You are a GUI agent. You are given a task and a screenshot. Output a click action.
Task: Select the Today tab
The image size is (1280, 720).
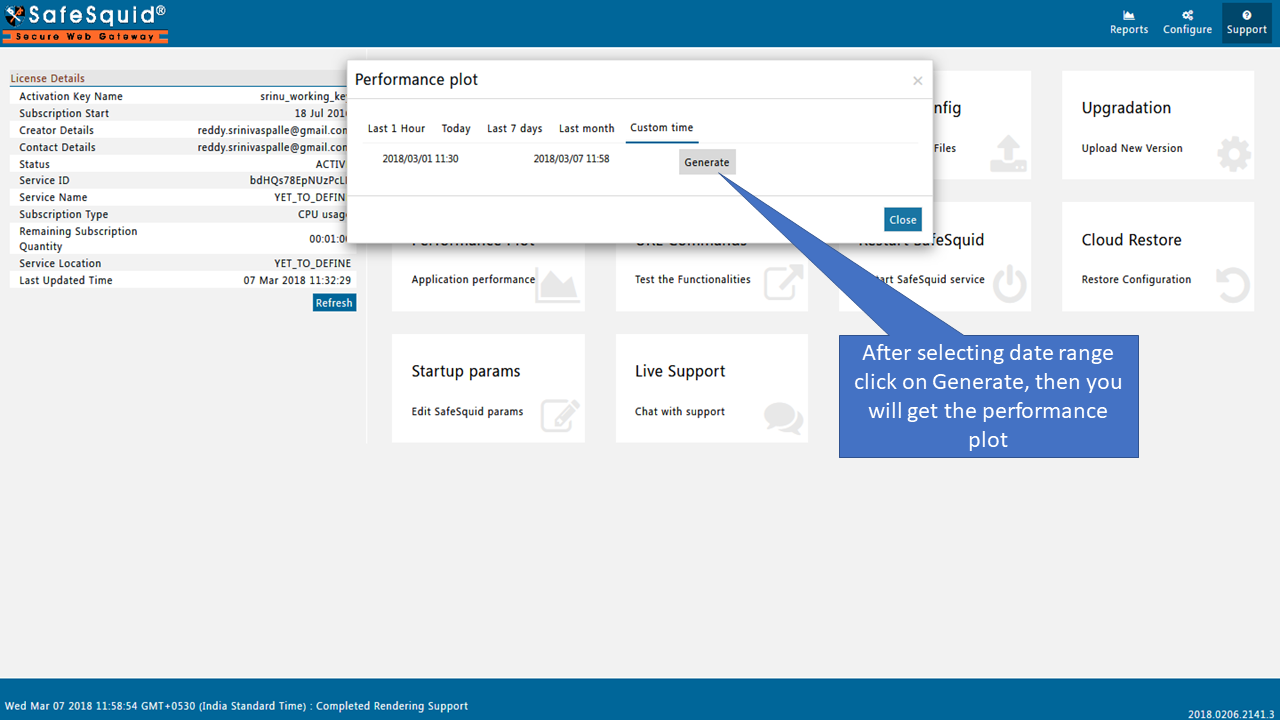[x=456, y=128]
